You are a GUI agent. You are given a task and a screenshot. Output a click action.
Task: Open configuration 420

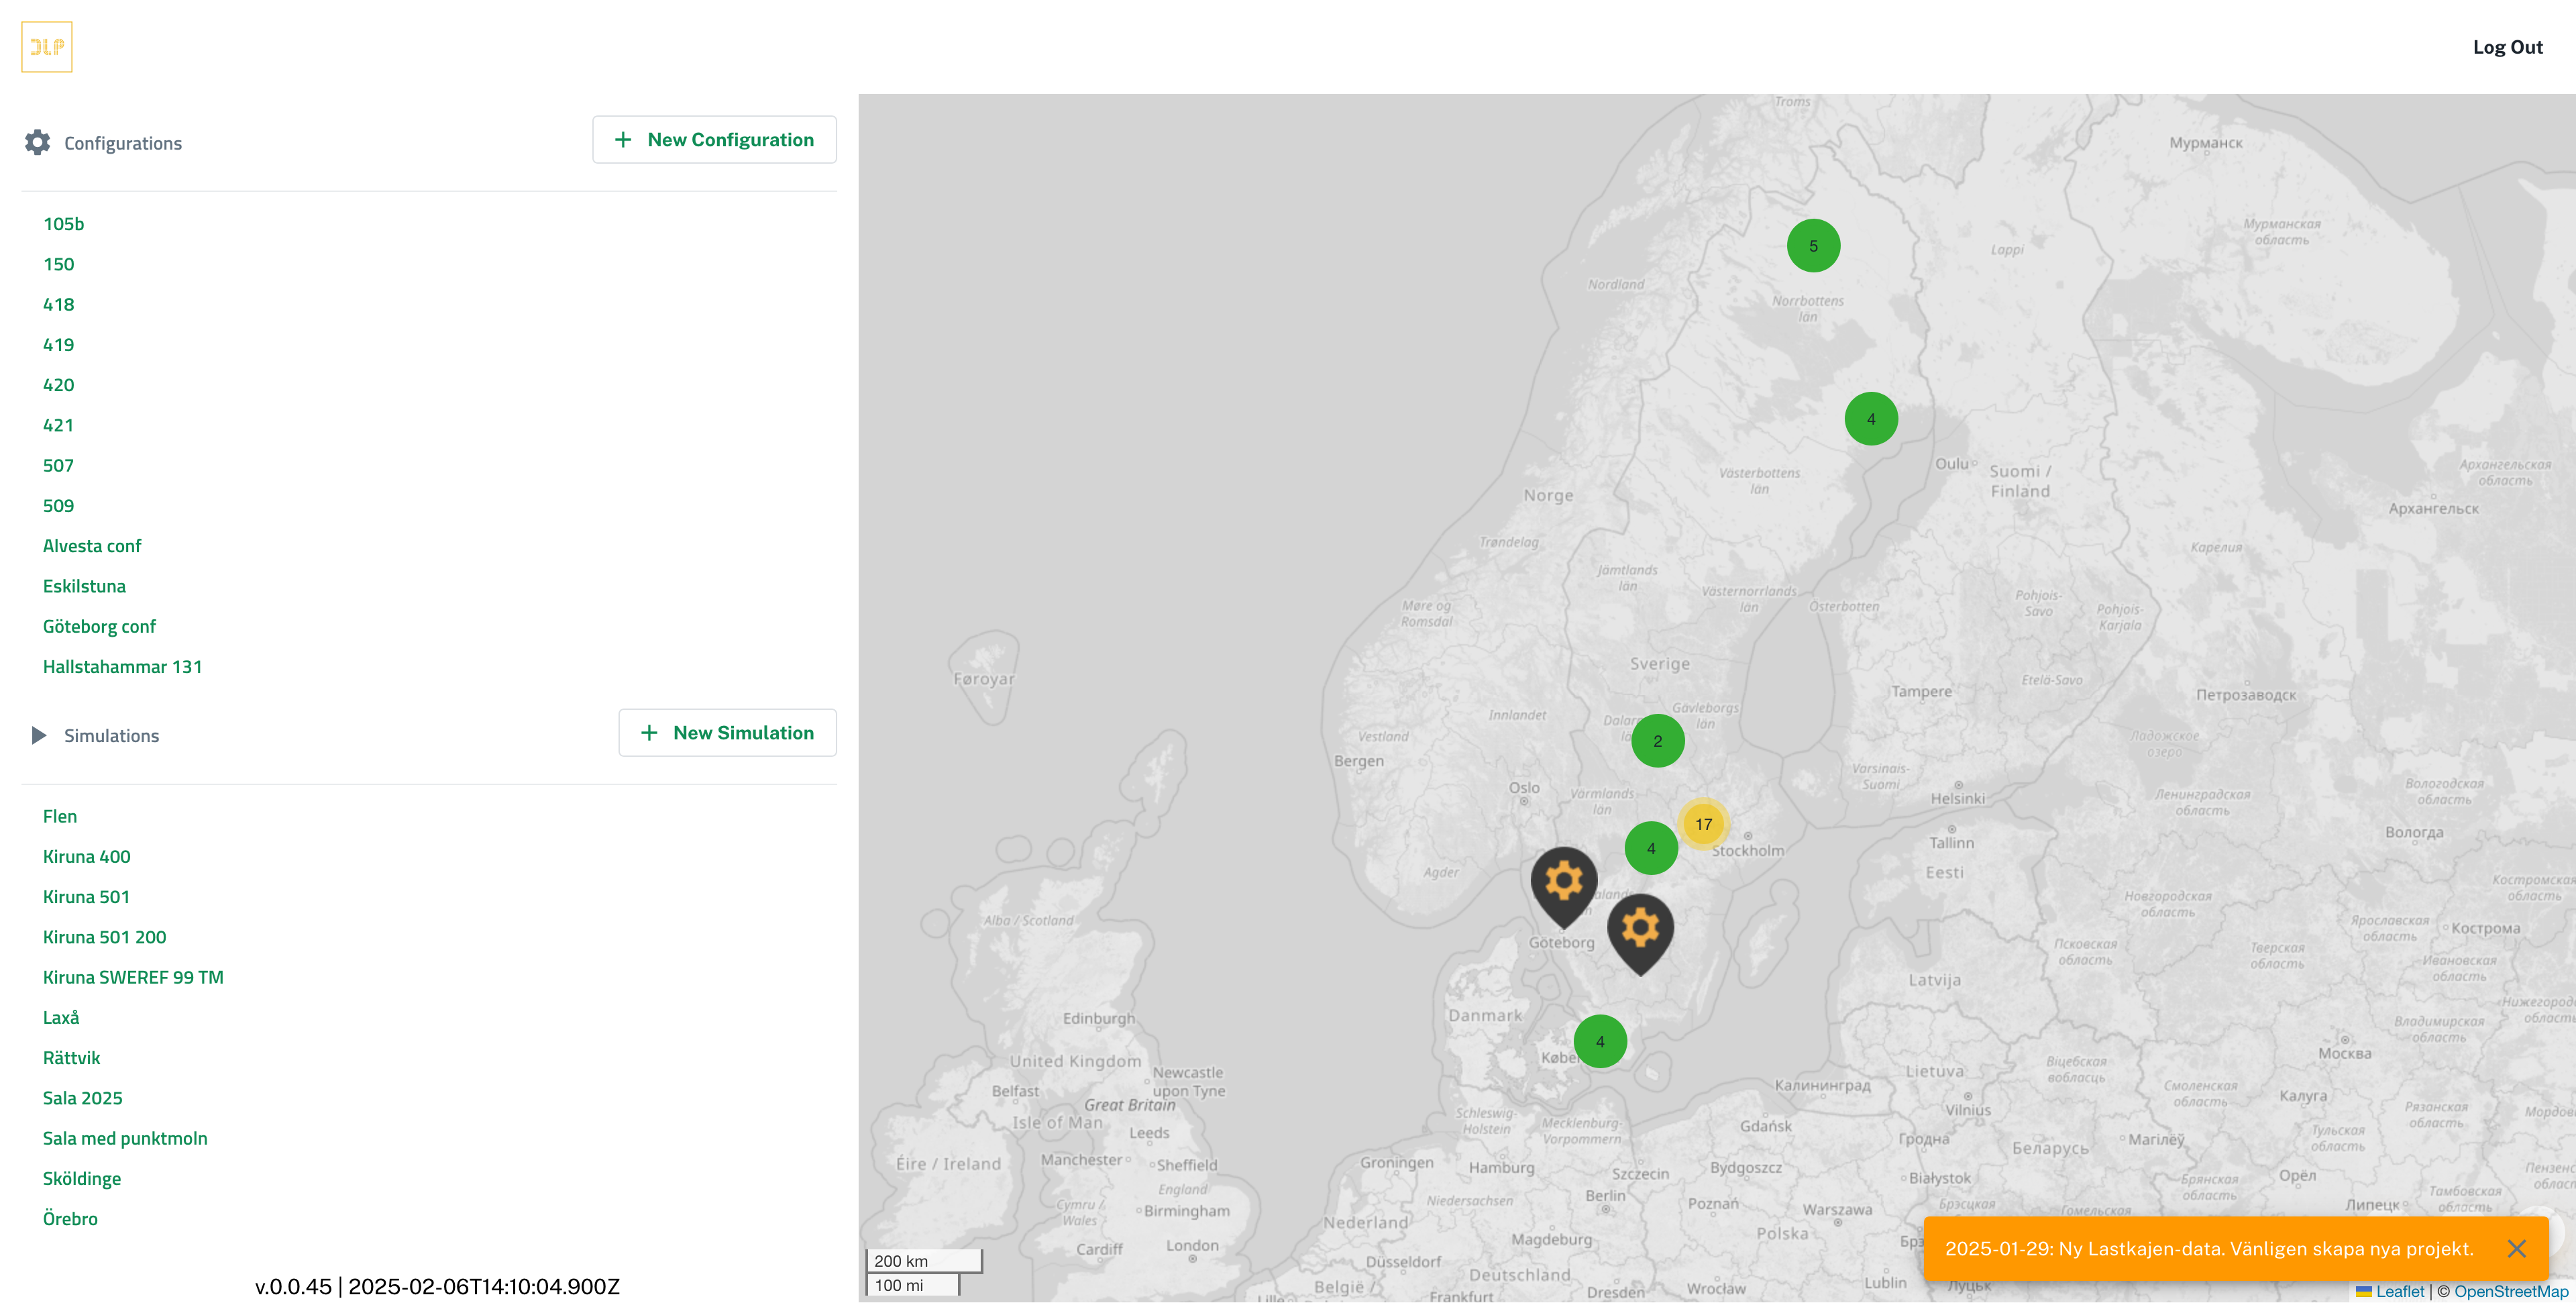click(58, 385)
